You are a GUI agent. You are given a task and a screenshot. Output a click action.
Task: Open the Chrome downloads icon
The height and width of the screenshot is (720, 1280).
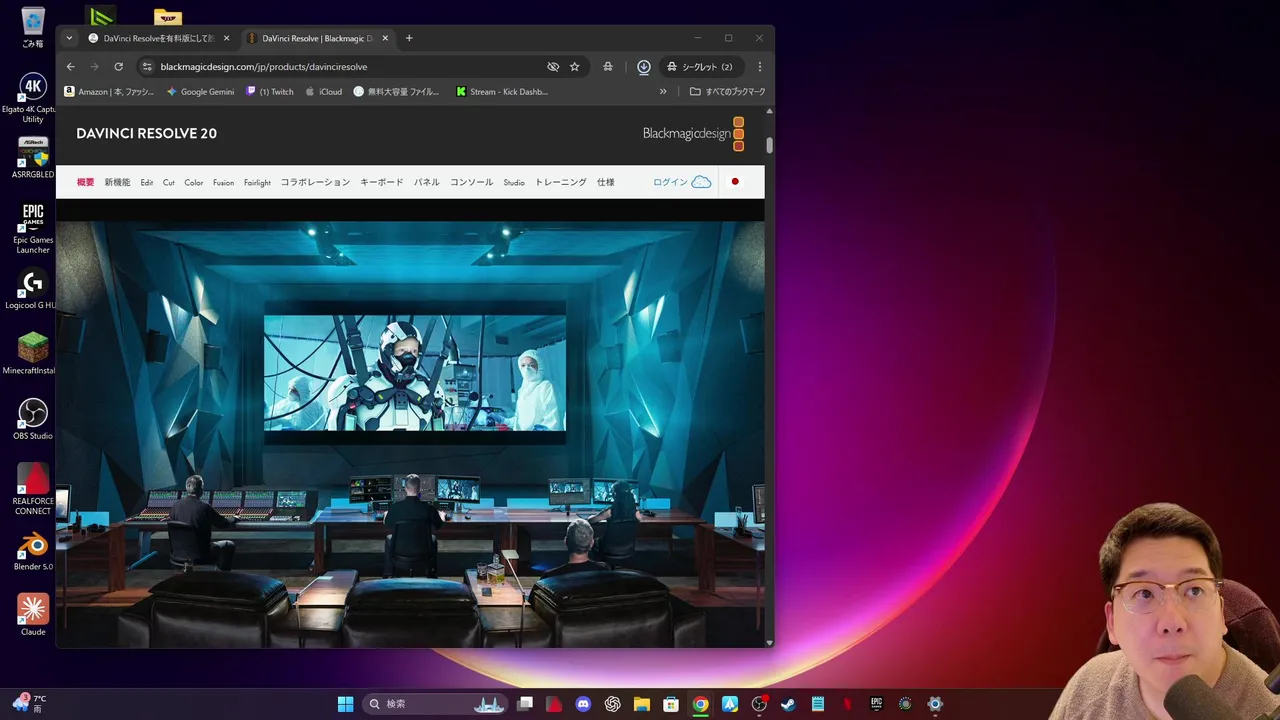(644, 67)
